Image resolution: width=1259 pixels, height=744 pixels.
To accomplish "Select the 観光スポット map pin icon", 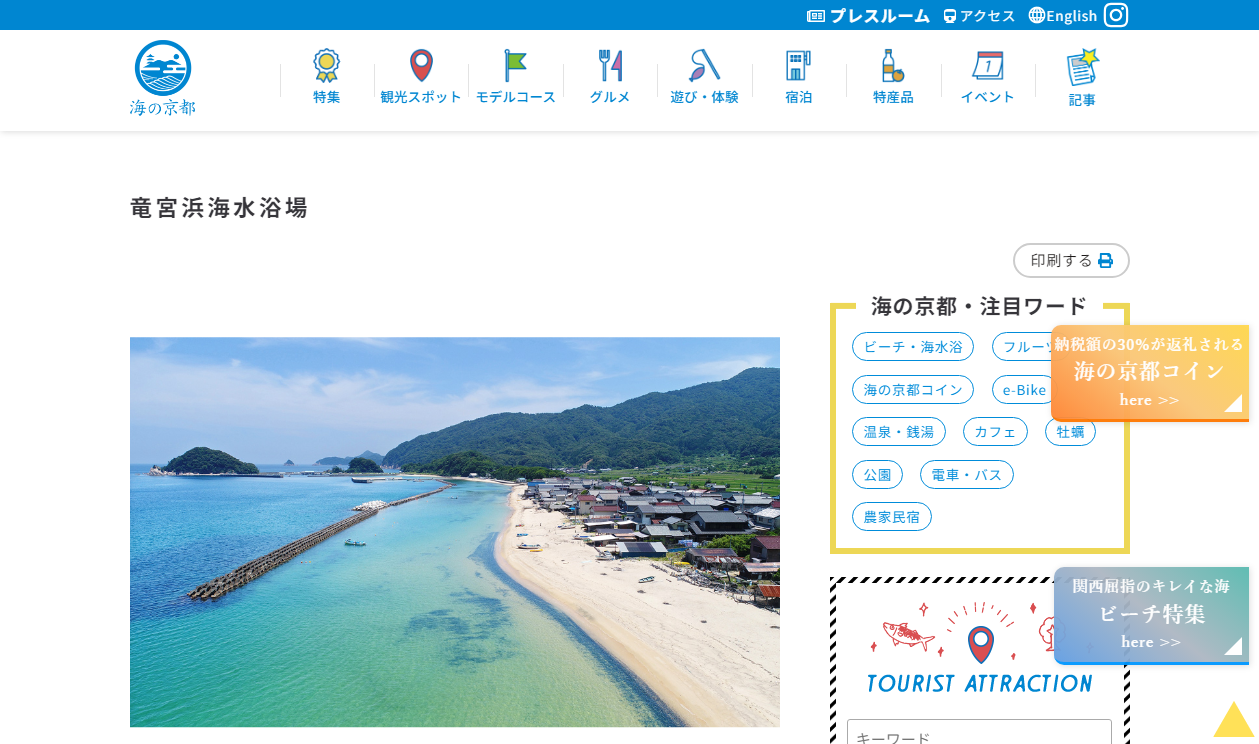I will pyautogui.click(x=421, y=66).
